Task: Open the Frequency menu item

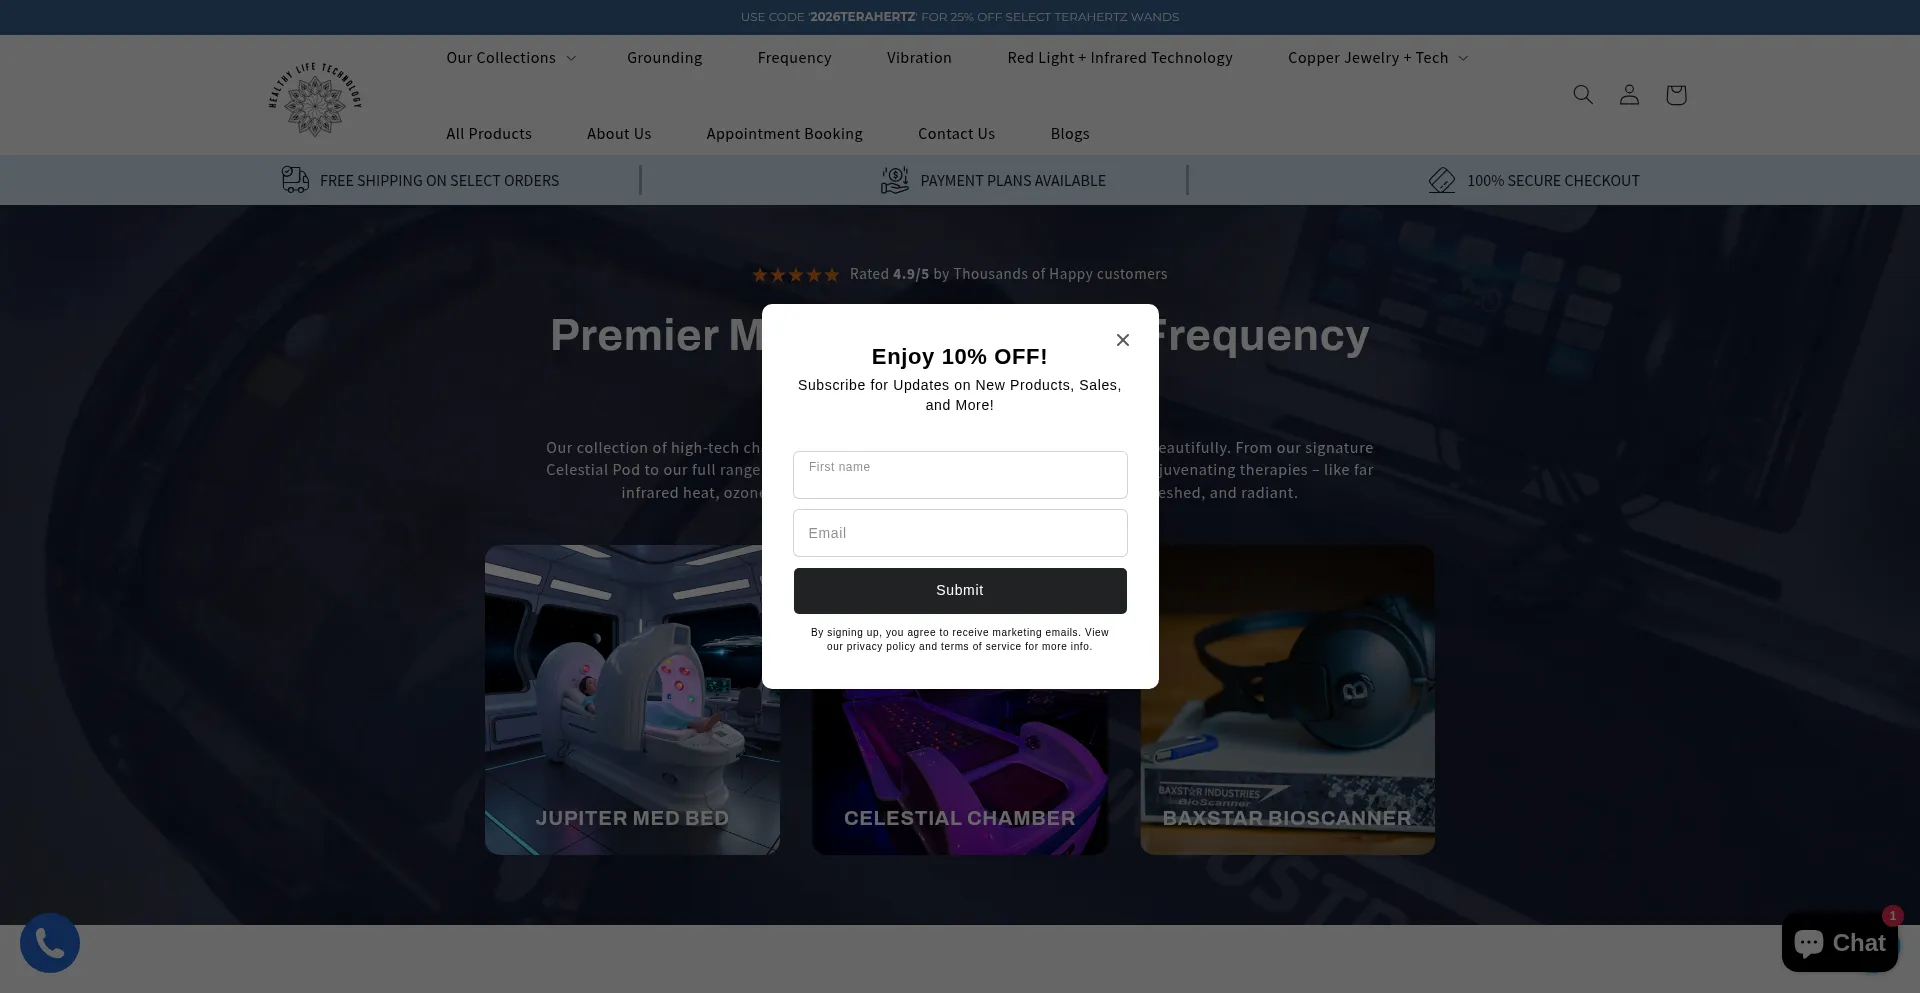Action: pyautogui.click(x=795, y=58)
